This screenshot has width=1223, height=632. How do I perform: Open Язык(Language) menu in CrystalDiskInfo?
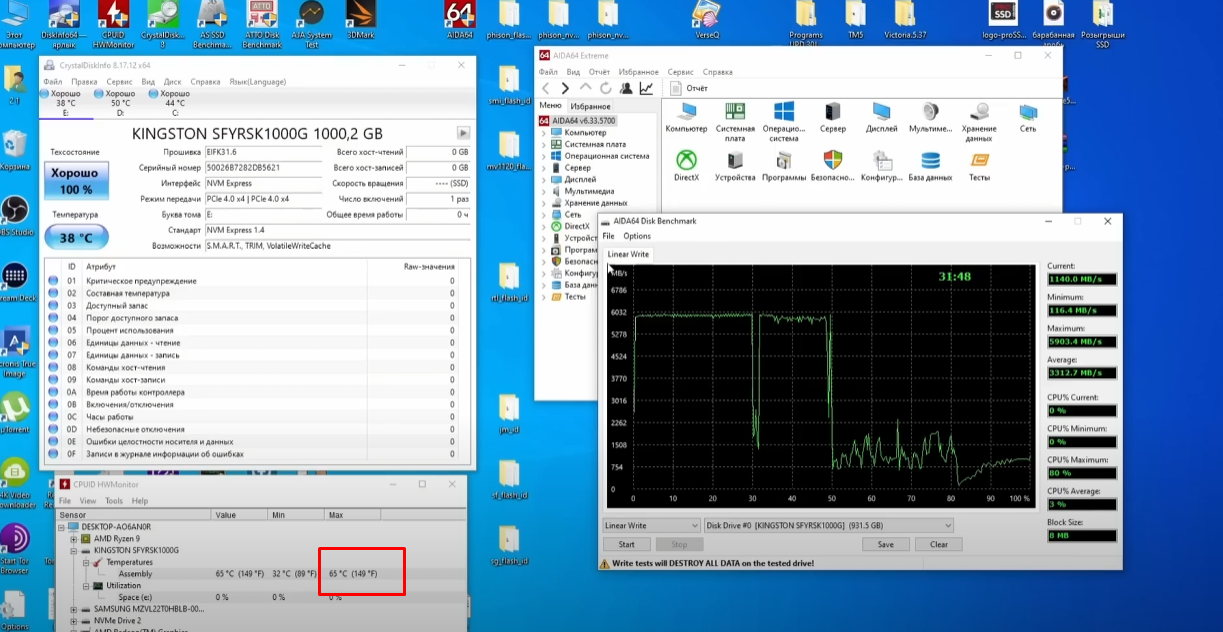(x=257, y=82)
